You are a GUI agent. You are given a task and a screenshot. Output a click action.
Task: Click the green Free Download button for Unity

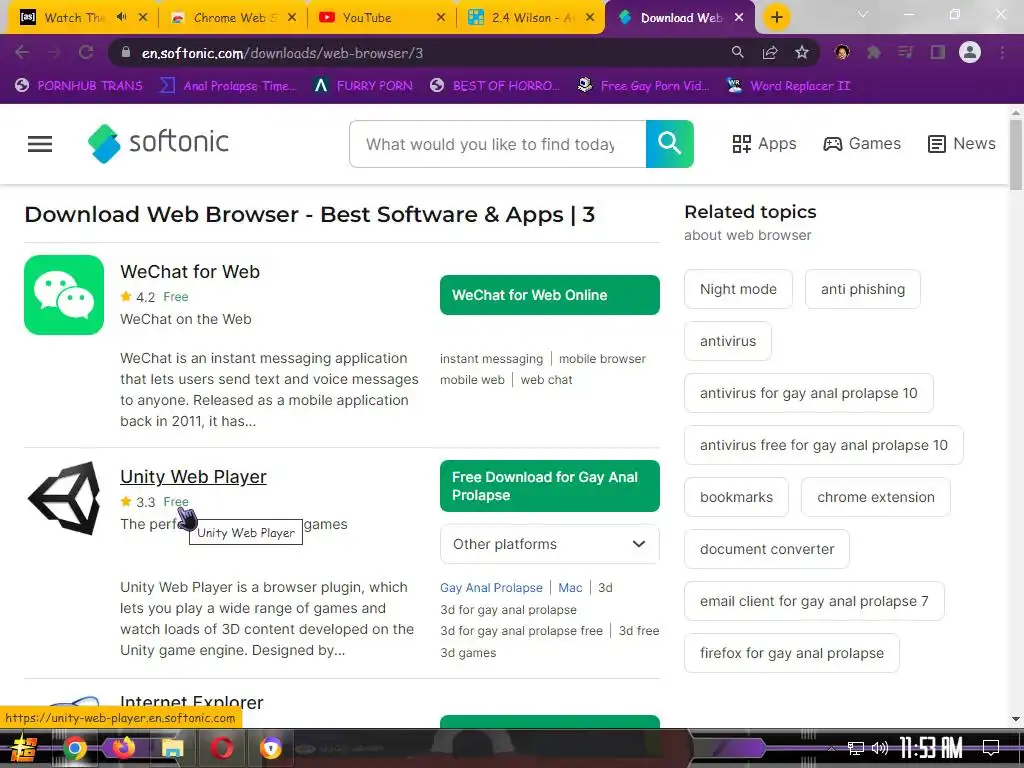(x=550, y=486)
